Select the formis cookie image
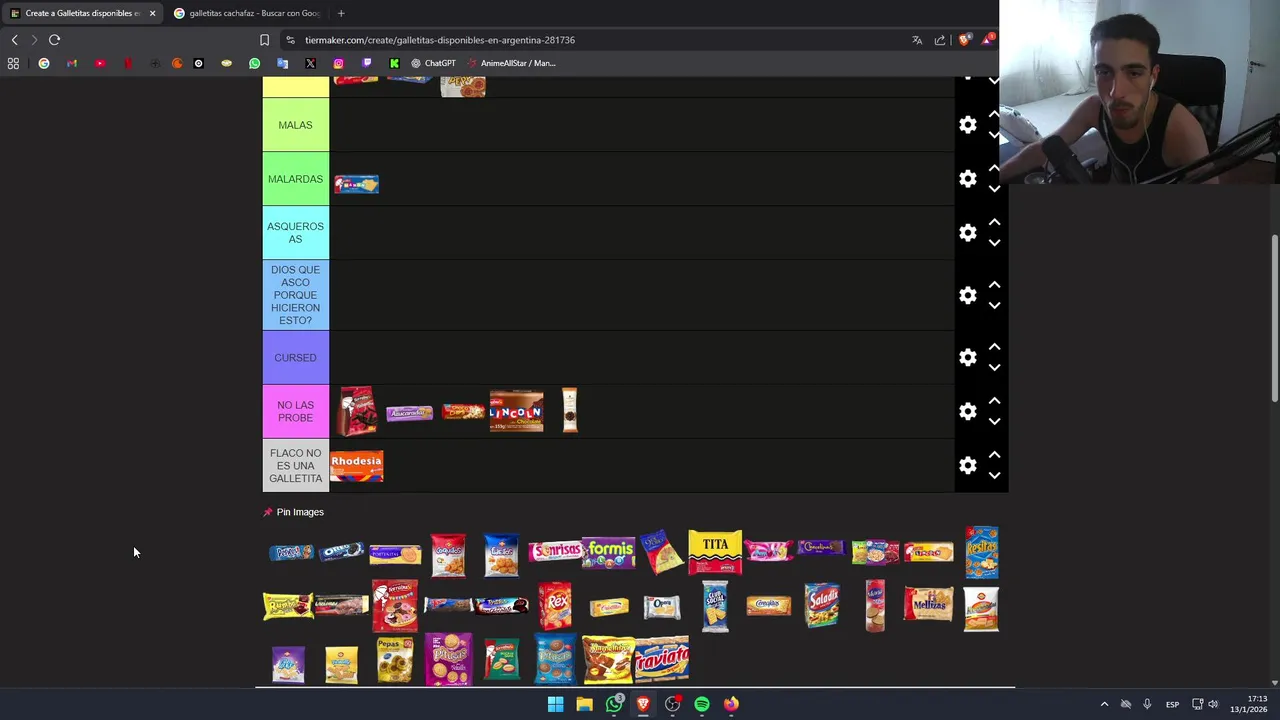 click(x=609, y=552)
